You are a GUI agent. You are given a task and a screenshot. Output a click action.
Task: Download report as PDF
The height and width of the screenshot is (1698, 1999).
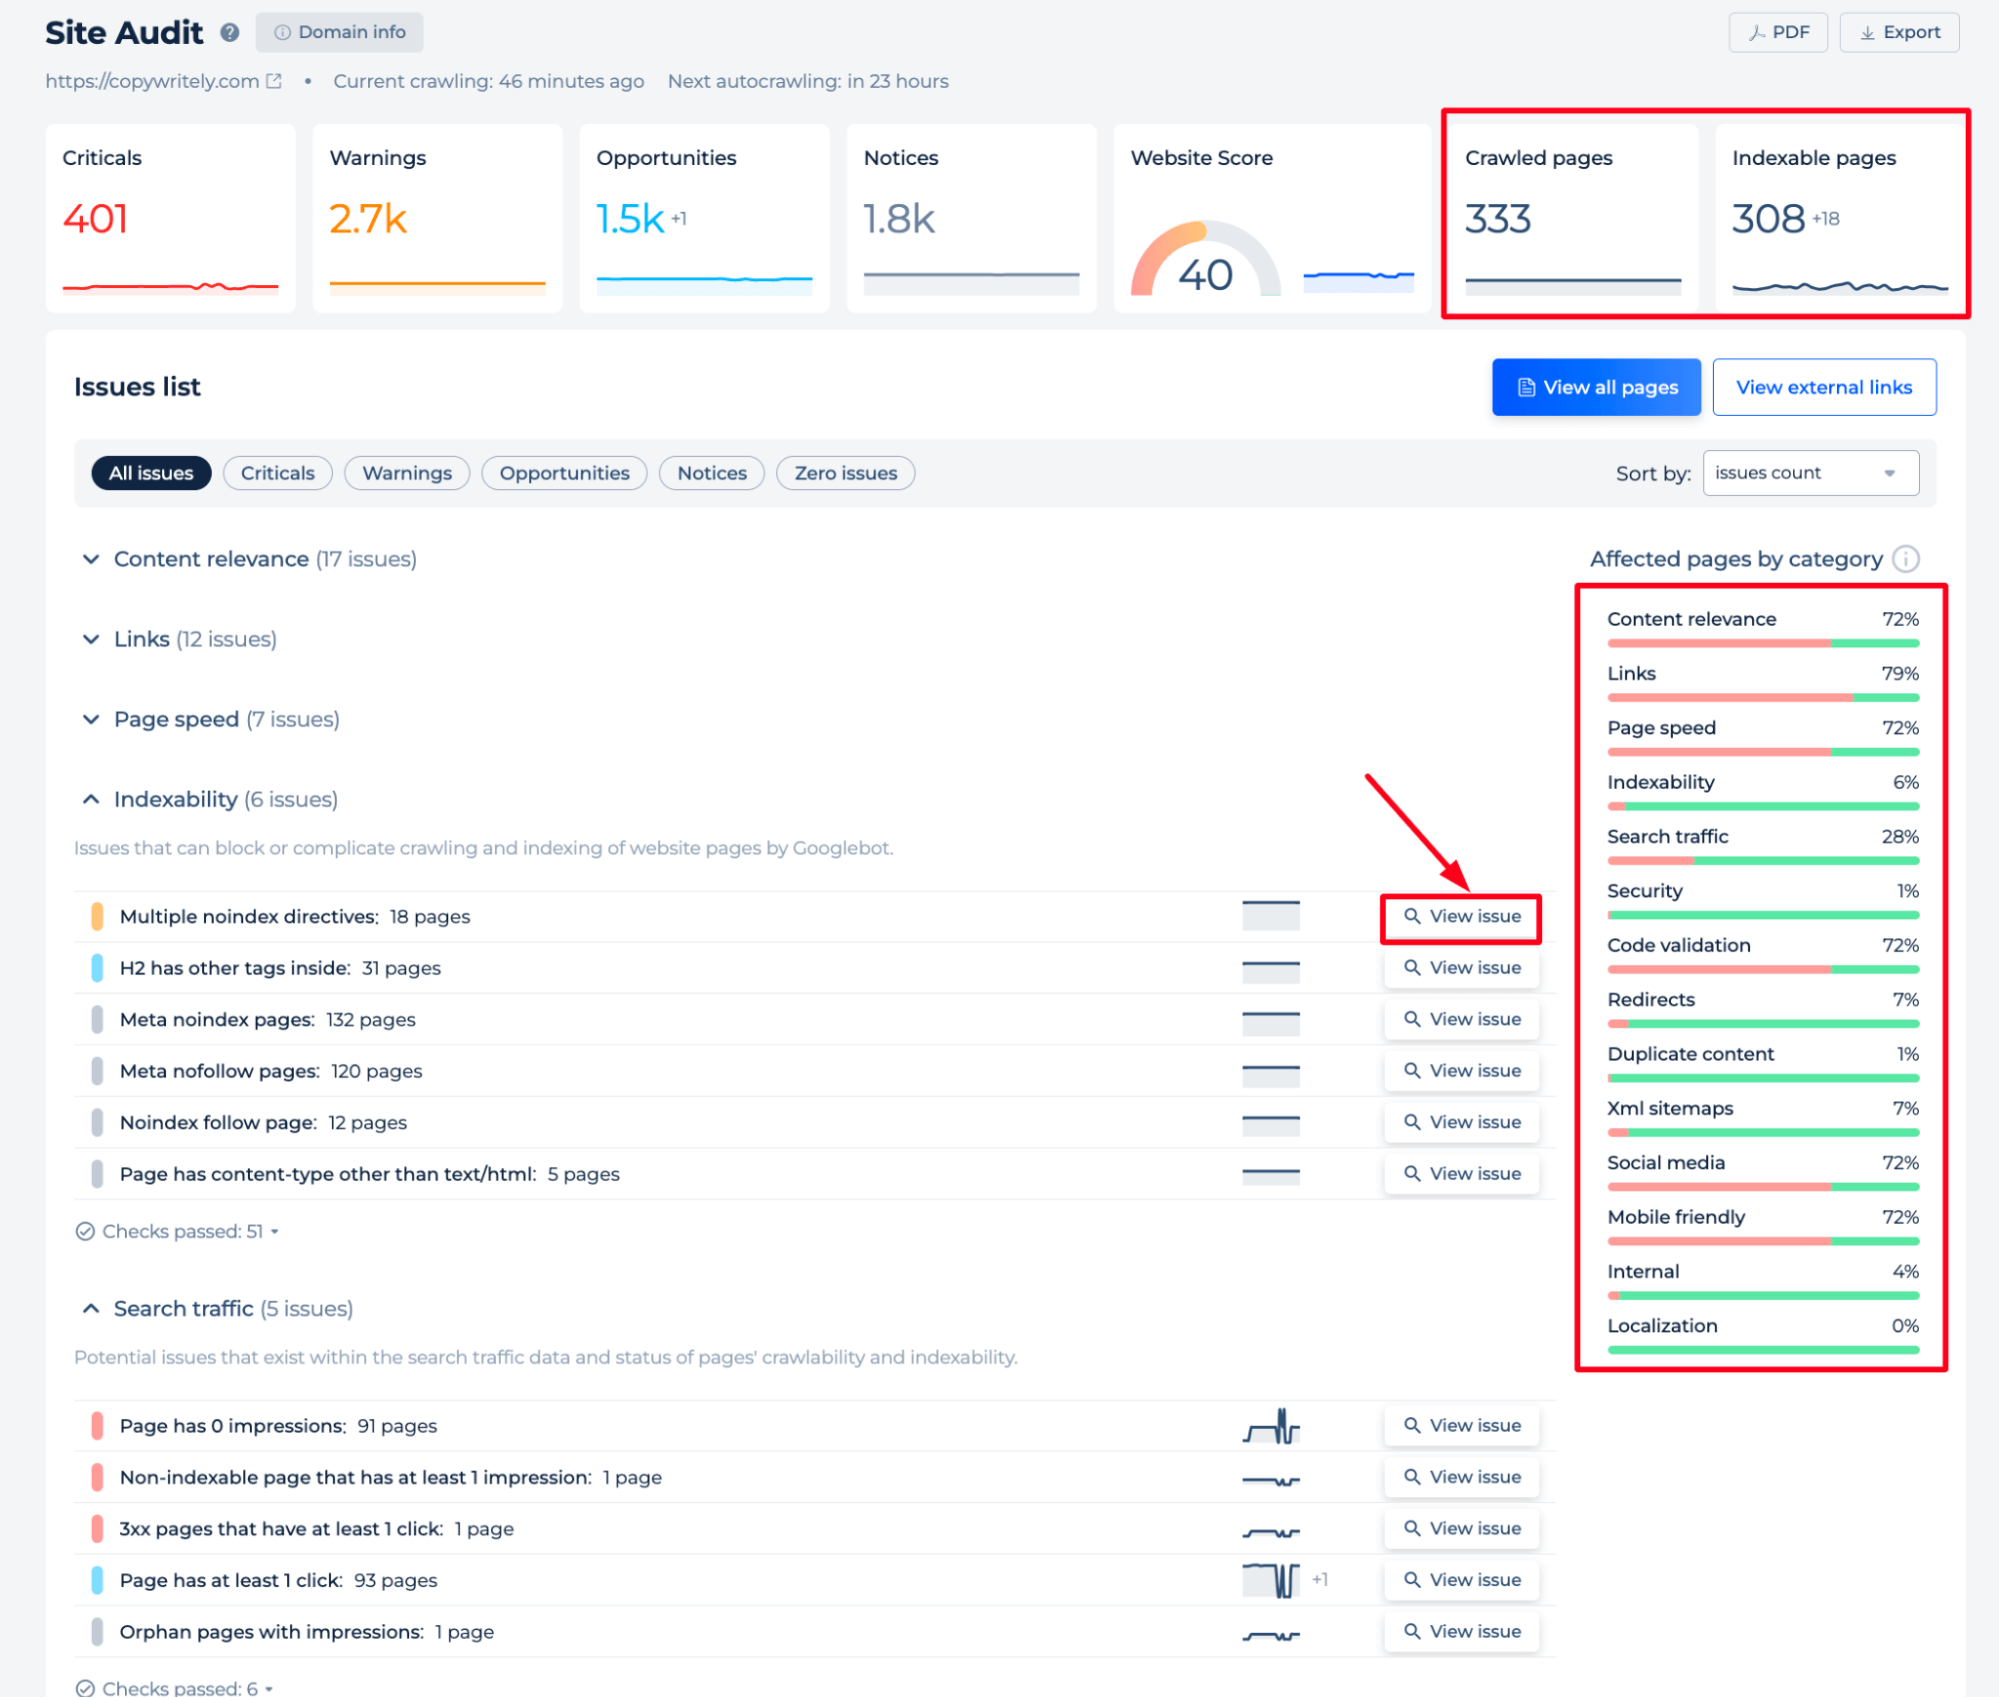pos(1778,32)
